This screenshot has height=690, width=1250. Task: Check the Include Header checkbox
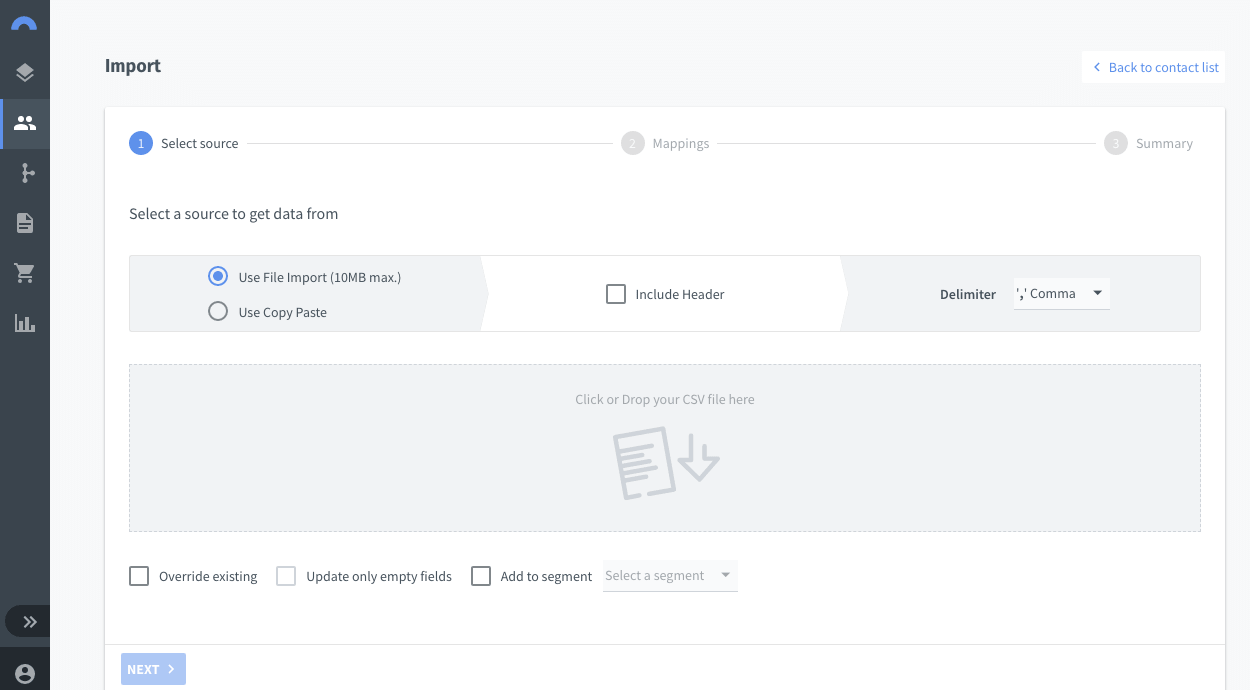[x=616, y=294]
